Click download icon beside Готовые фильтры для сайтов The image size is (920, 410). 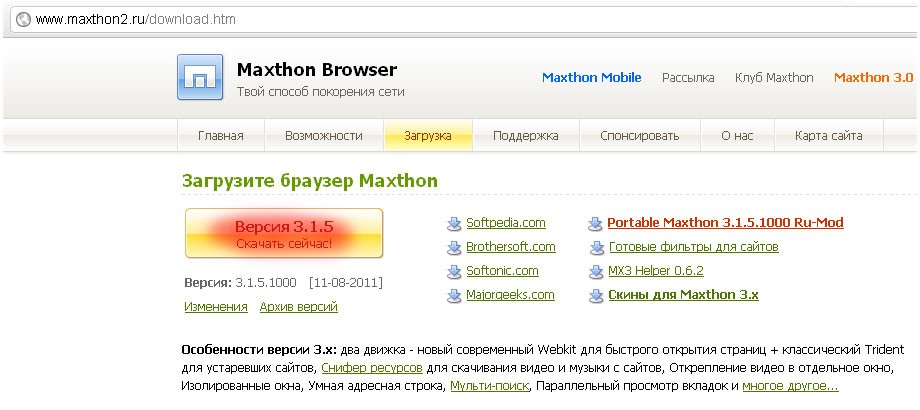coord(596,248)
